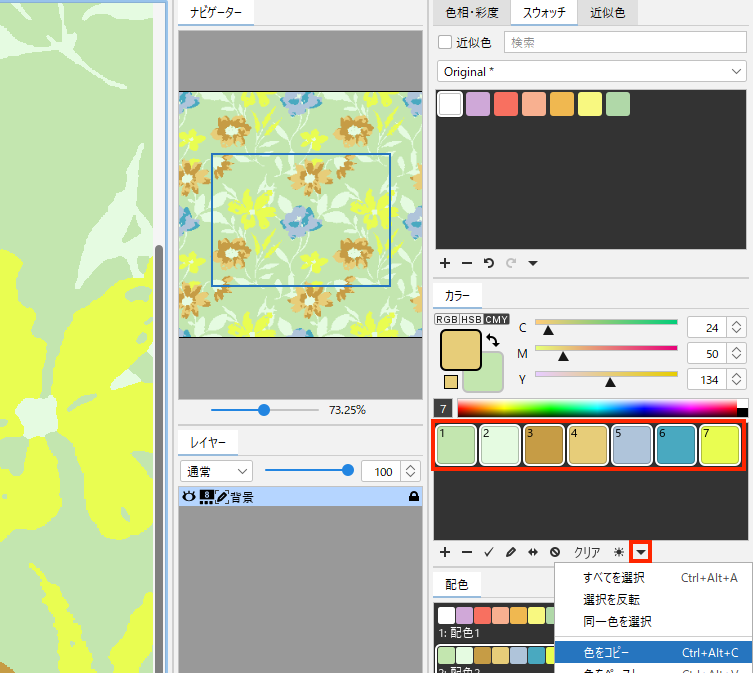The image size is (753, 673).
Task: Switch color mode to CMY
Action: (497, 319)
